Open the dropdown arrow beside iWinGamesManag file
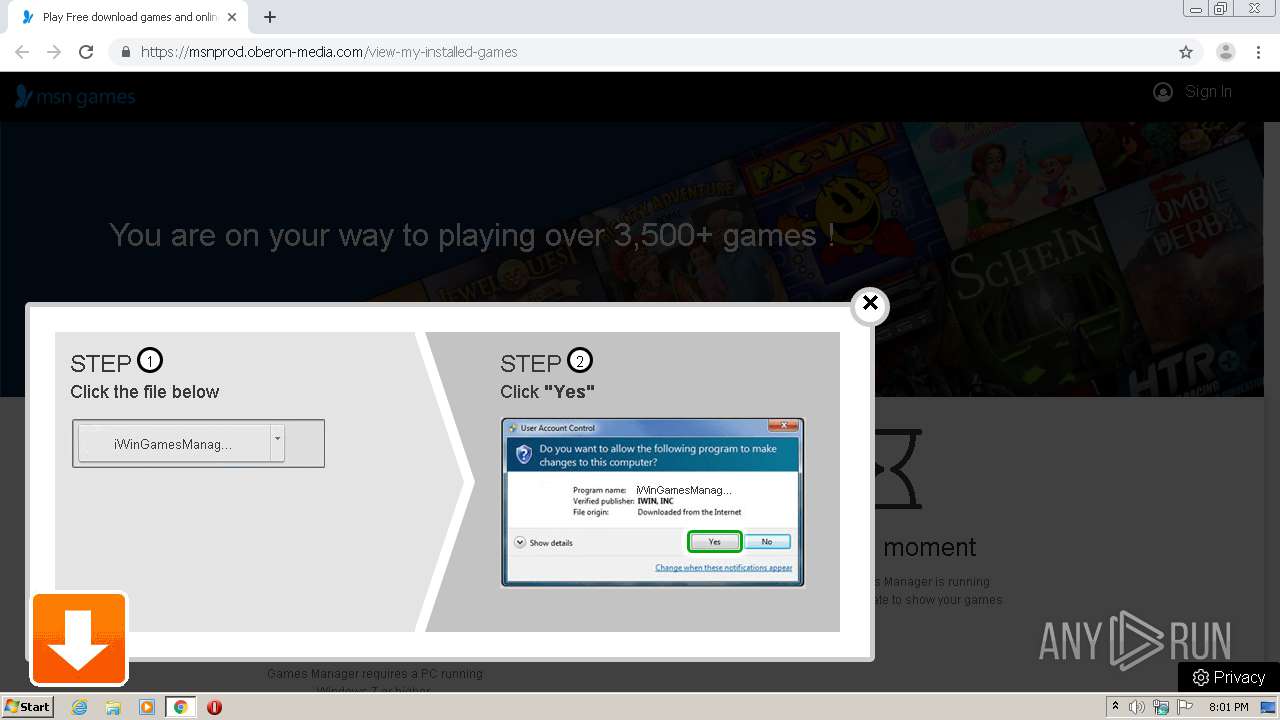This screenshot has width=1280, height=720. [278, 444]
